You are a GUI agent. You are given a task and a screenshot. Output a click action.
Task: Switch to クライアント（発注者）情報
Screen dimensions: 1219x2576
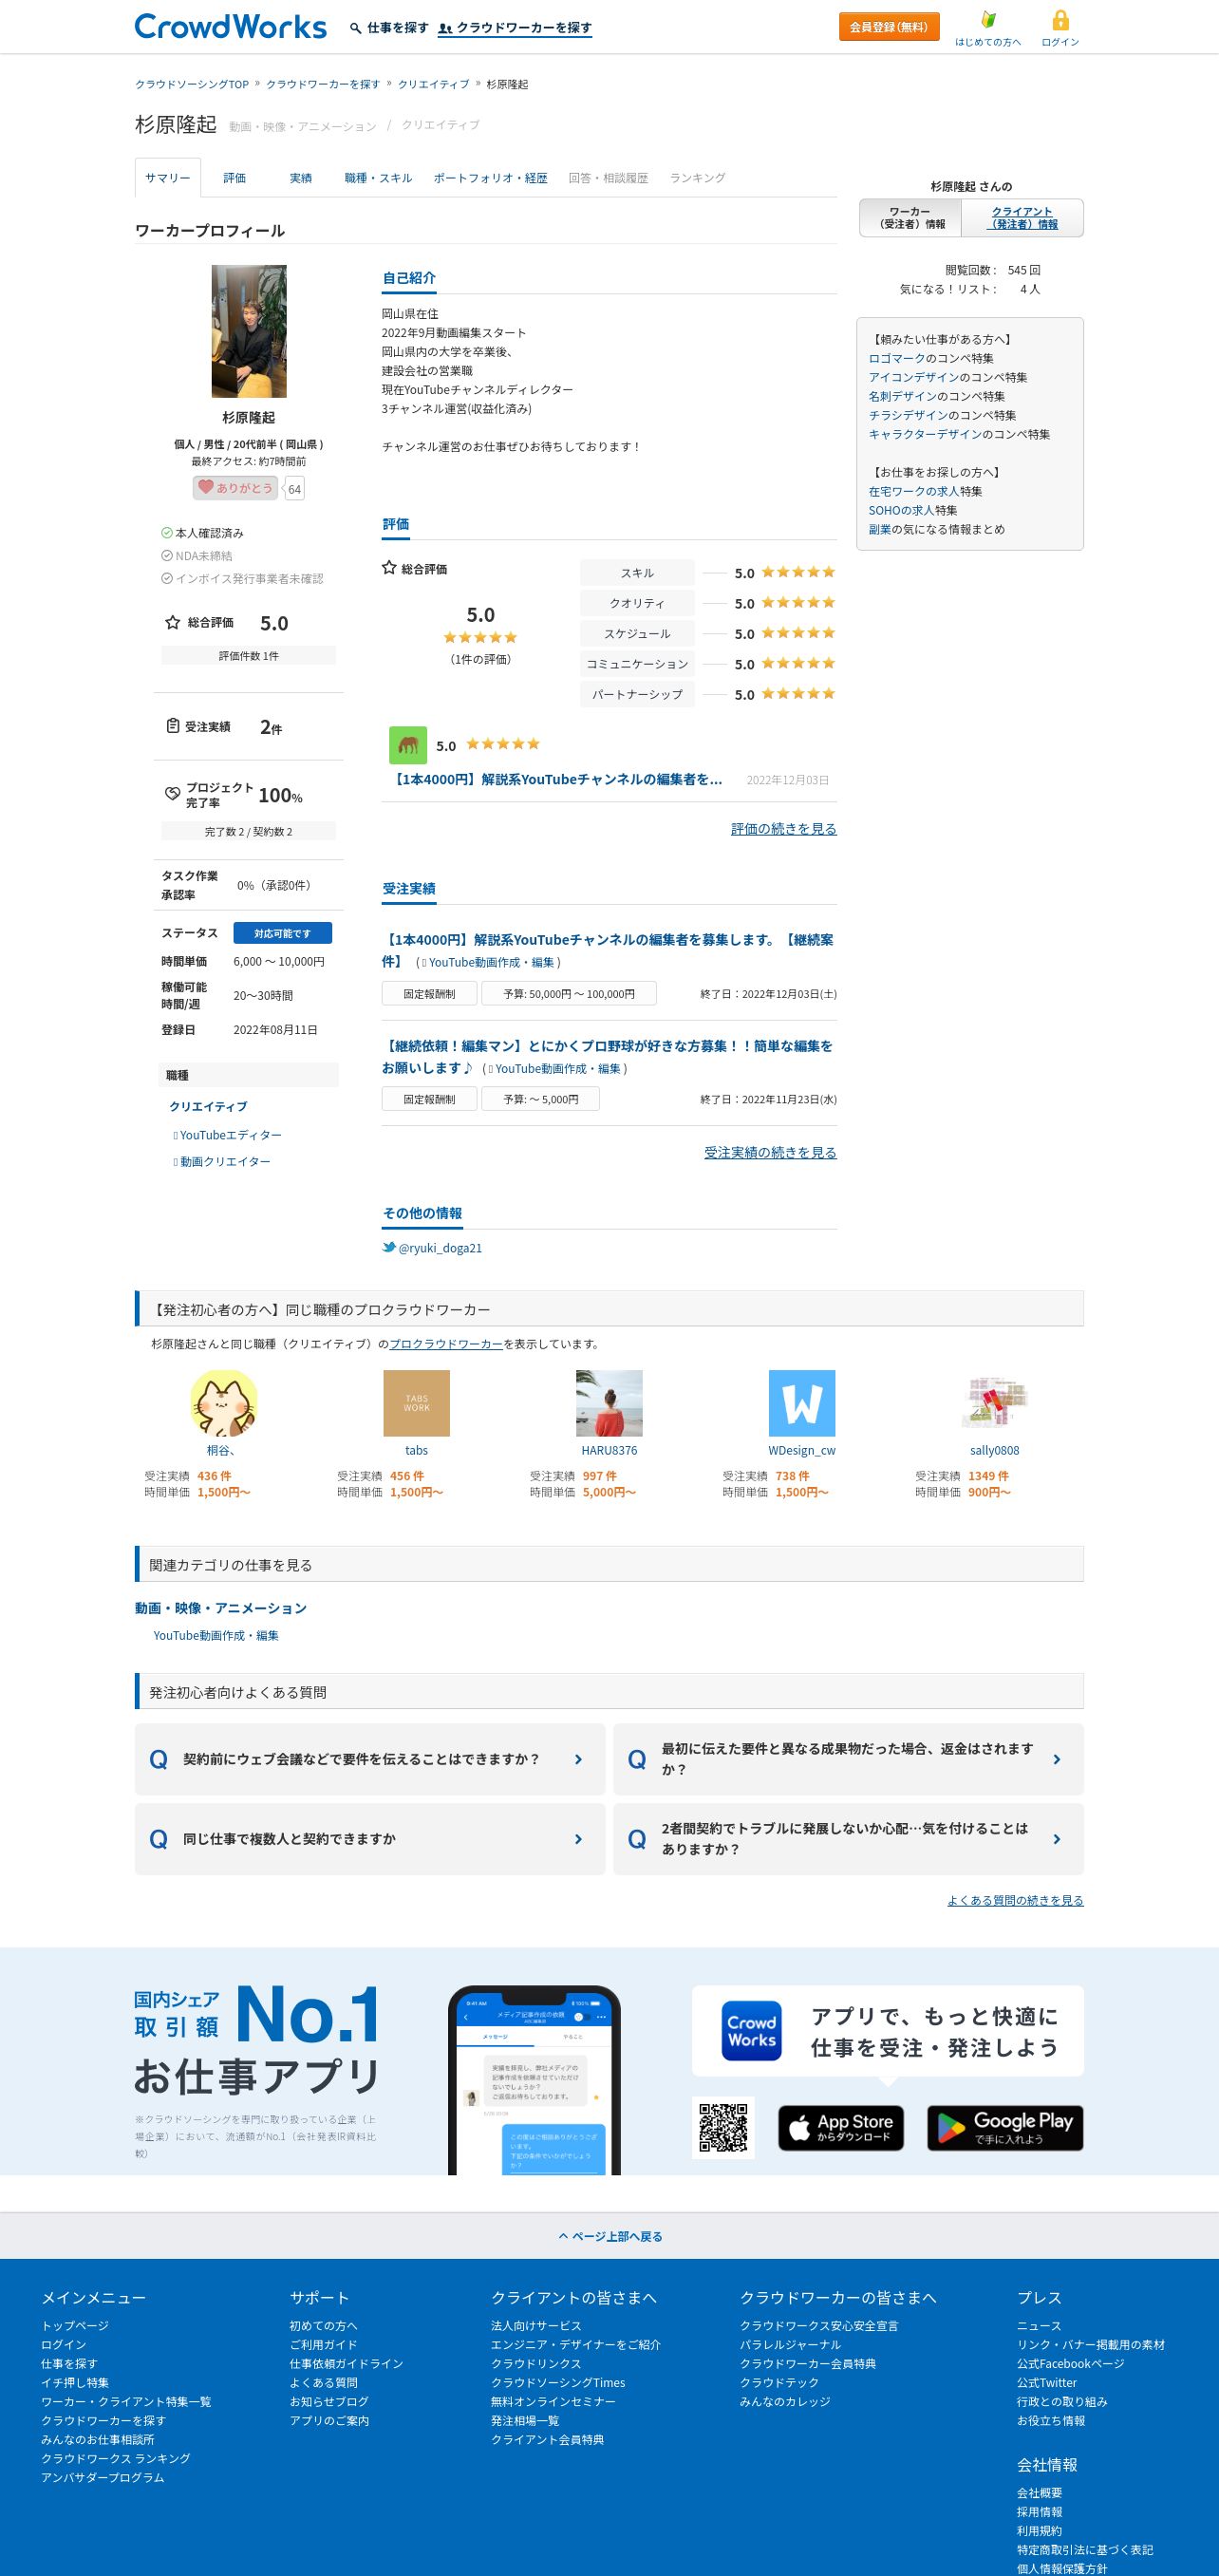point(1022,218)
